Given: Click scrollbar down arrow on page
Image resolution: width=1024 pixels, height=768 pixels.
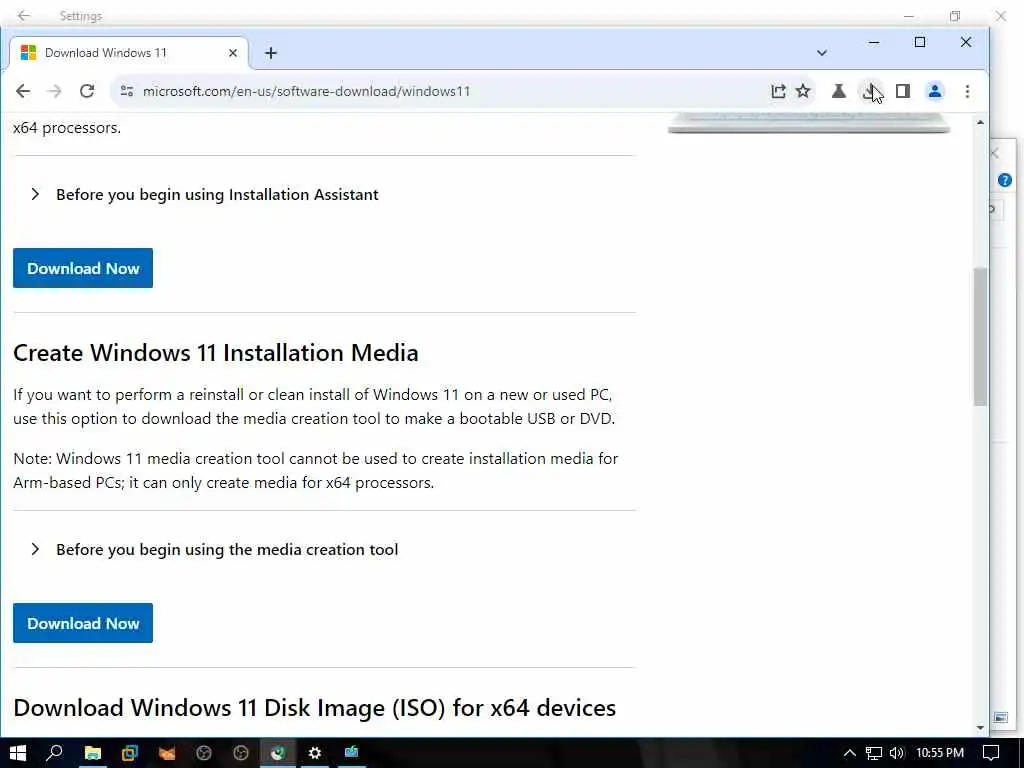Looking at the screenshot, I should tap(980, 728).
